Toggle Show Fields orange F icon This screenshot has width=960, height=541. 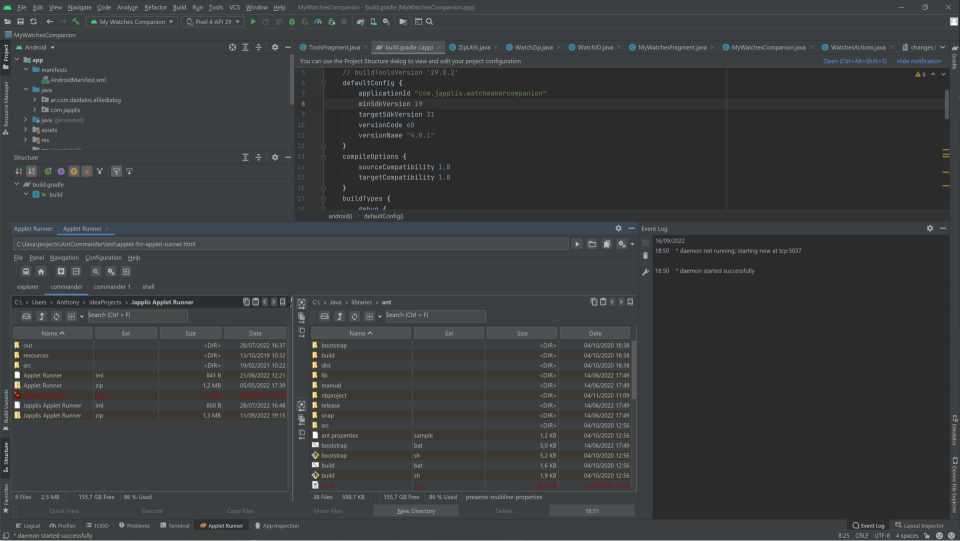click(73, 171)
